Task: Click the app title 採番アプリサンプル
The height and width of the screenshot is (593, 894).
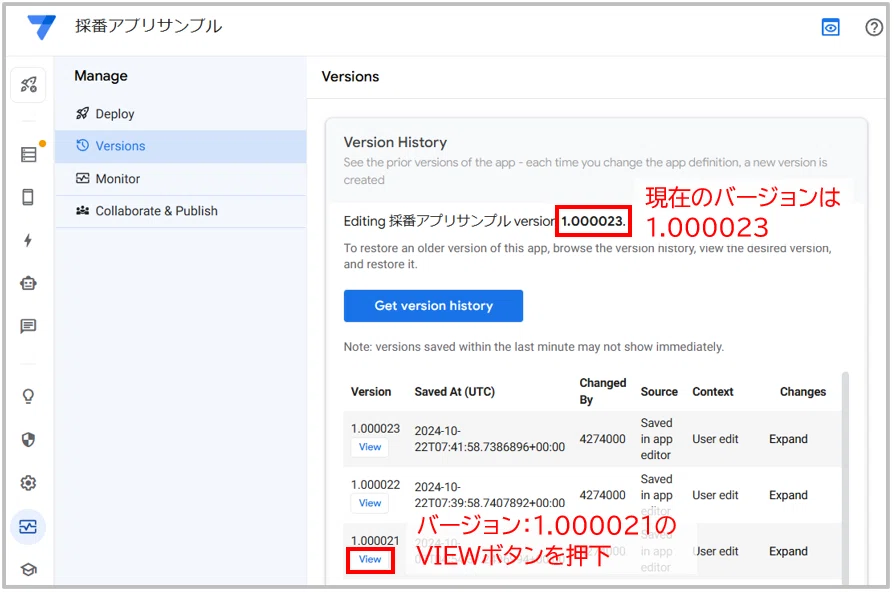Action: coord(148,26)
